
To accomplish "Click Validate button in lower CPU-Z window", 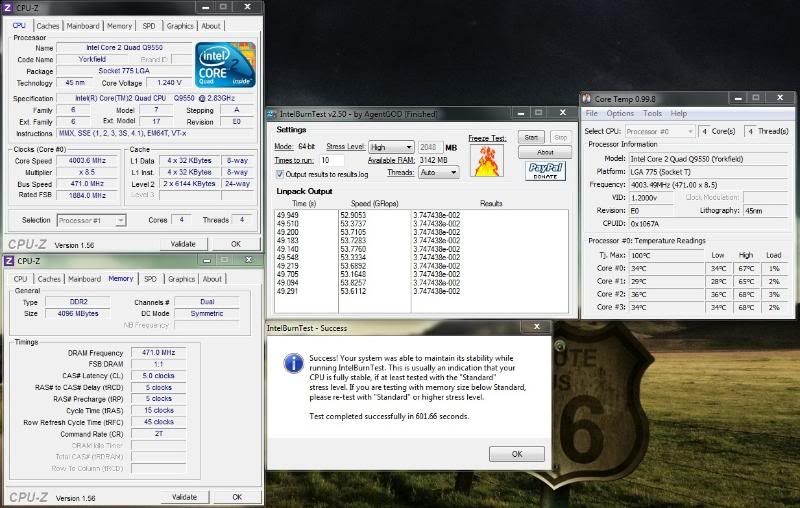I will click(184, 497).
